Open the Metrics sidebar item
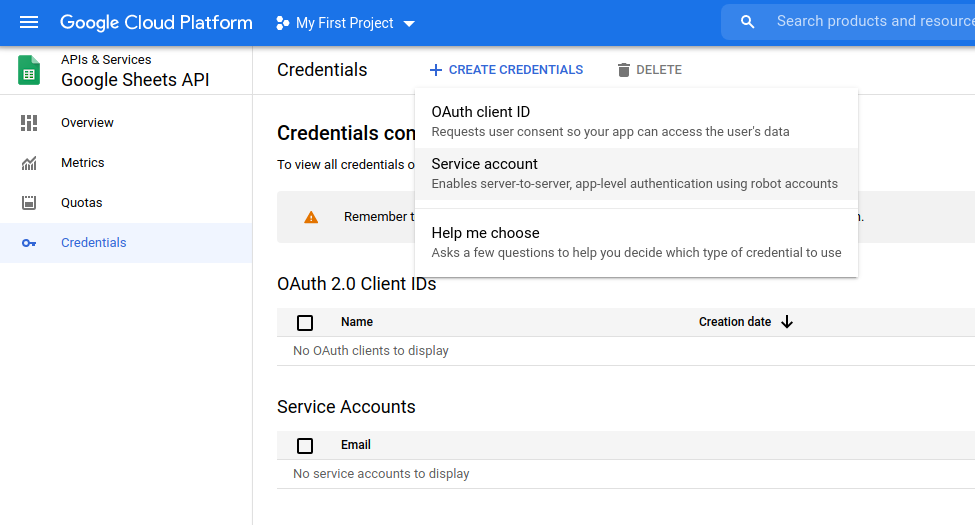Screen dimensions: 975x525 126,163
